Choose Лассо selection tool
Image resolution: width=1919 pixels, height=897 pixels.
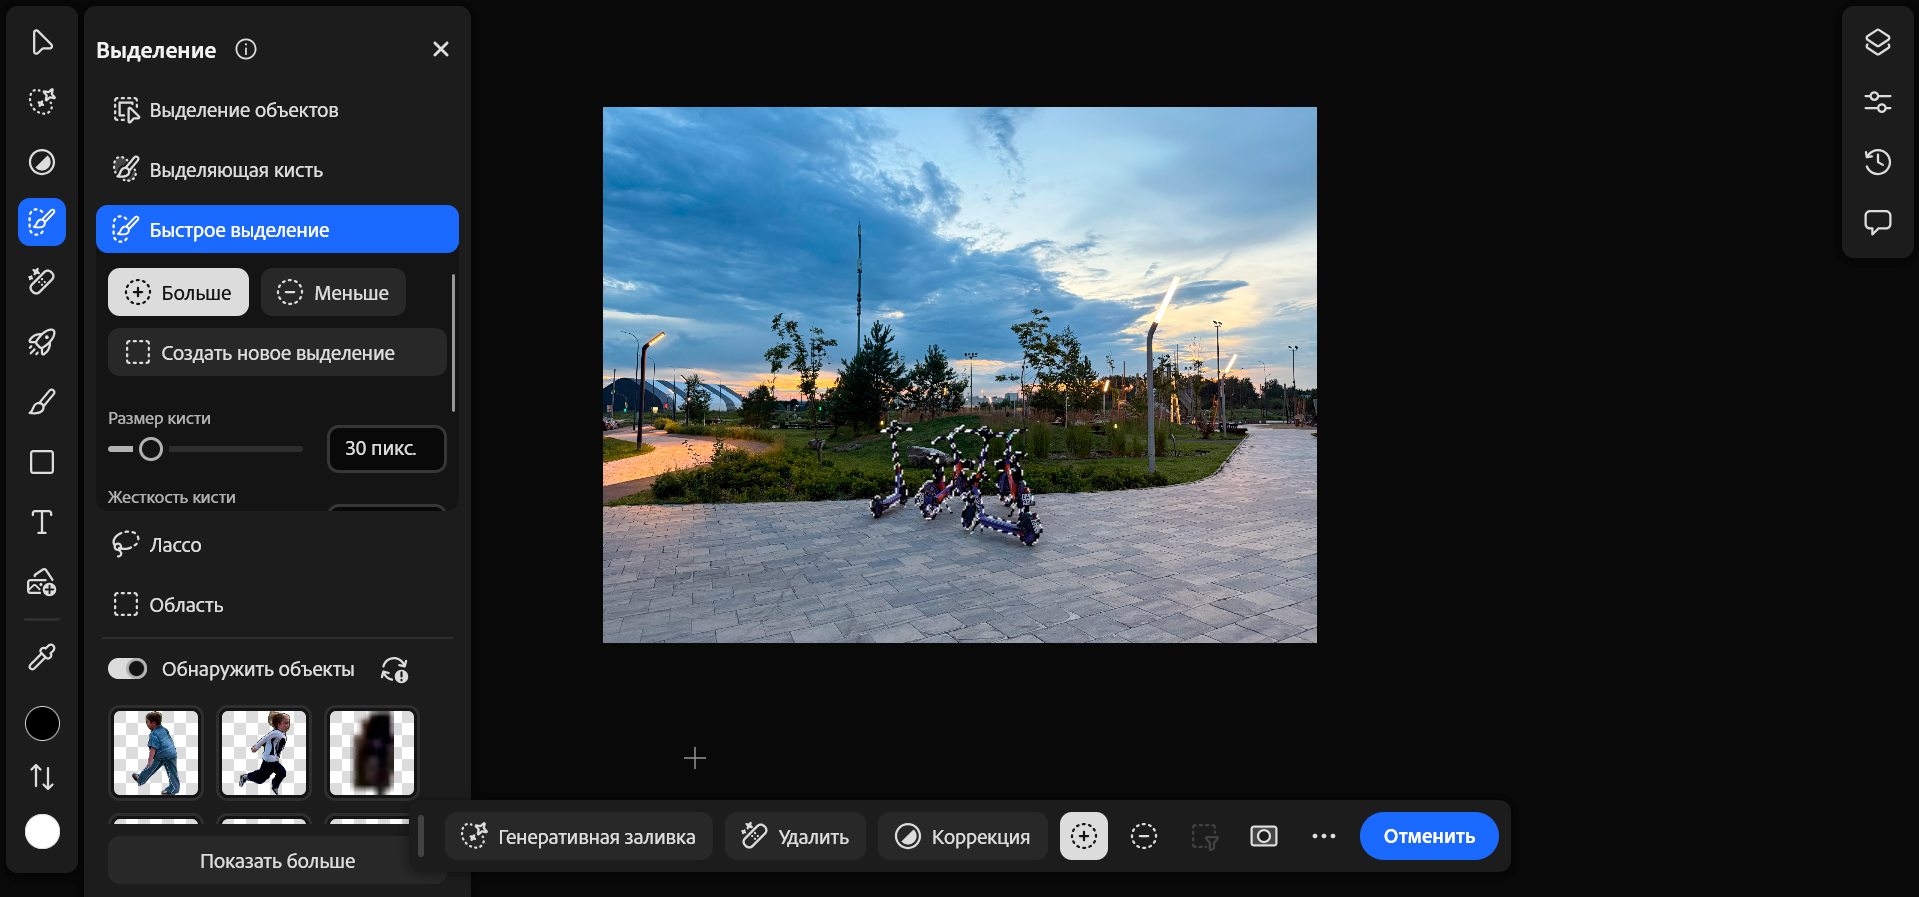pyautogui.click(x=277, y=545)
